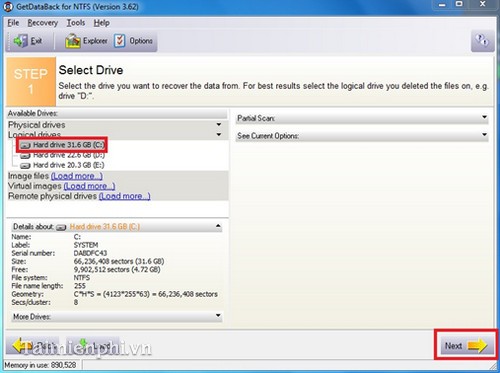This screenshot has height=373, width=500.
Task: Minimize the GetDataBack window
Action: click(x=442, y=5)
